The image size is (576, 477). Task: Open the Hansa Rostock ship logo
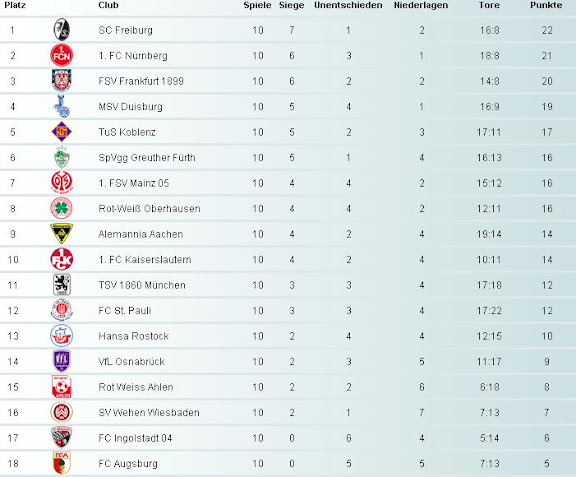click(x=61, y=336)
